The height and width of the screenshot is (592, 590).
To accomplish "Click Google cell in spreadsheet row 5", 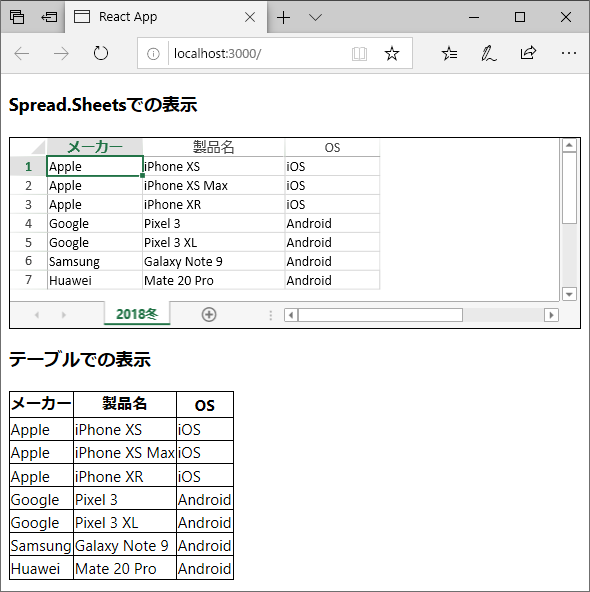I will point(95,242).
